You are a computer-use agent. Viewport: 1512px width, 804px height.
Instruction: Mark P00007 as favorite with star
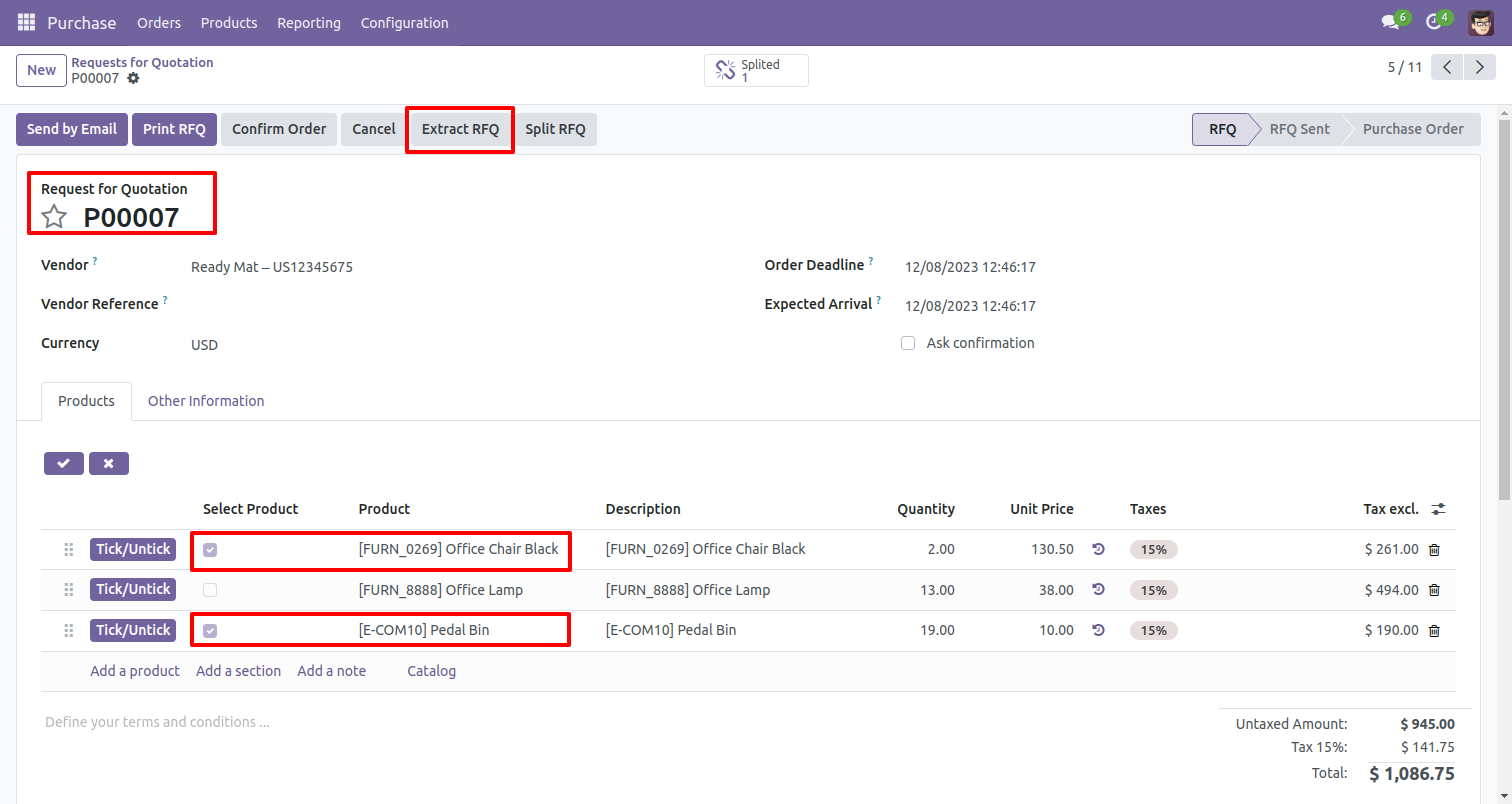pos(54,217)
